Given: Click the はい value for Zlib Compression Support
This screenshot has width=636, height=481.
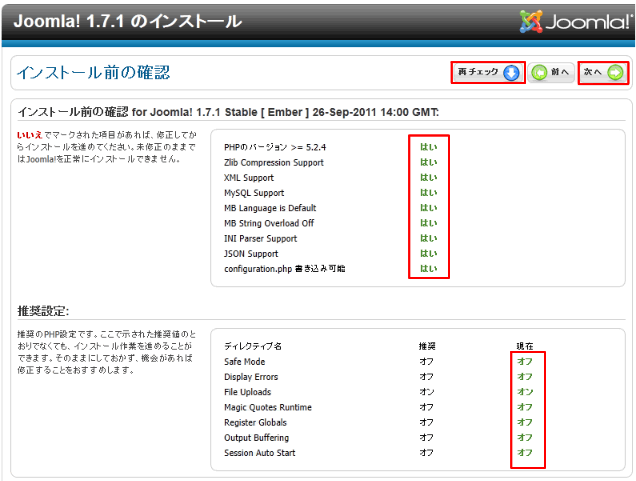Looking at the screenshot, I should coord(428,162).
